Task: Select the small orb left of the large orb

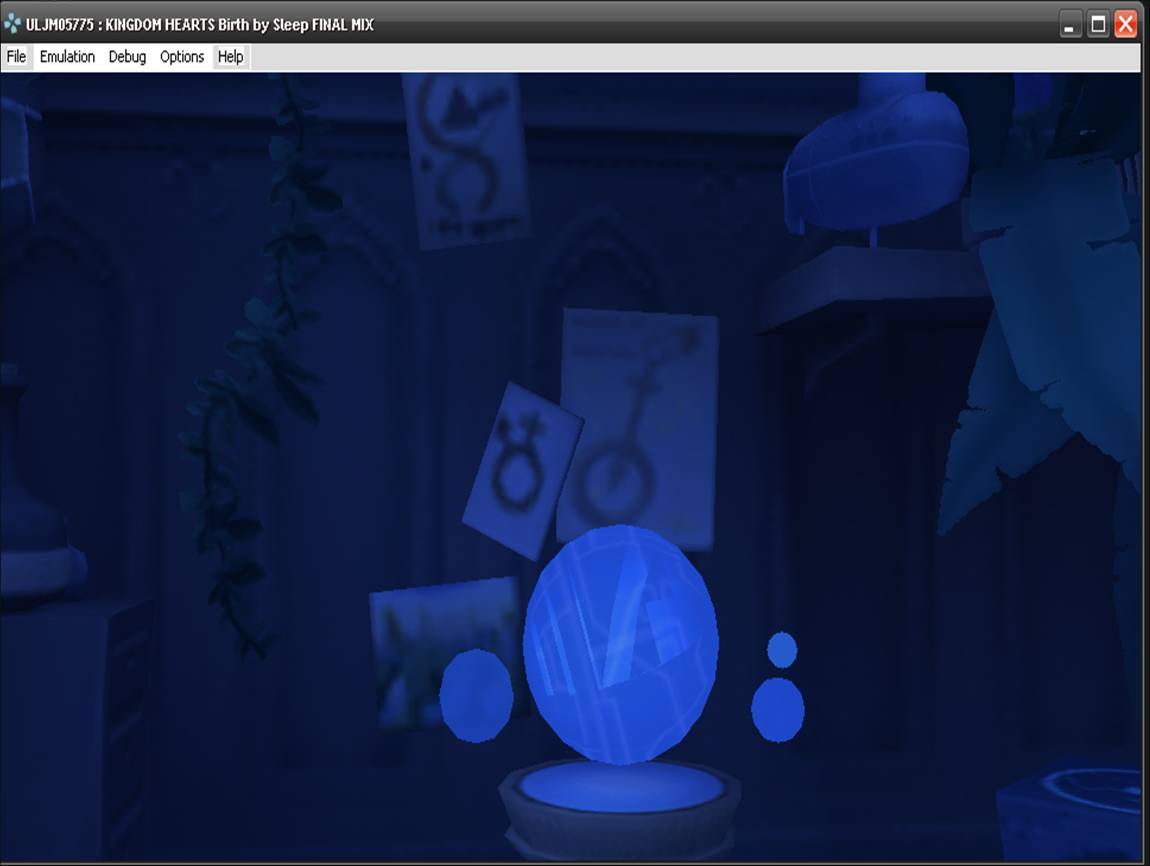Action: [477, 696]
